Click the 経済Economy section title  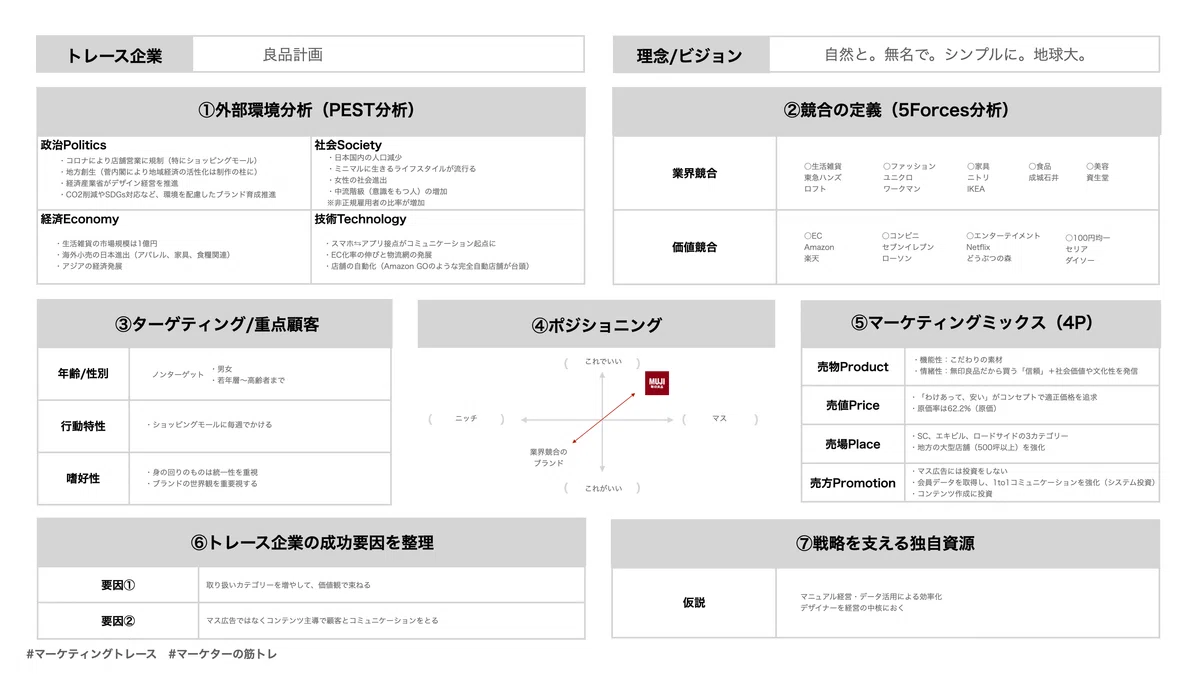79,219
